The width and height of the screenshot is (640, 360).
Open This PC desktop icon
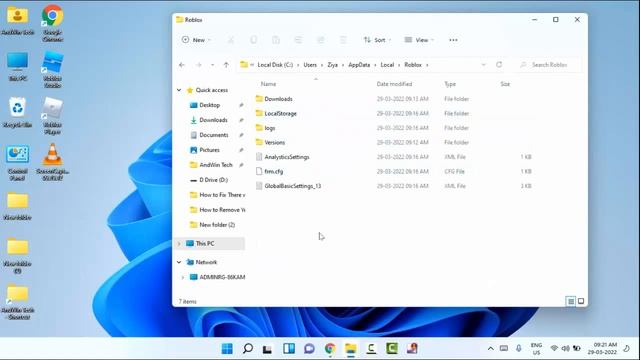[x=17, y=67]
